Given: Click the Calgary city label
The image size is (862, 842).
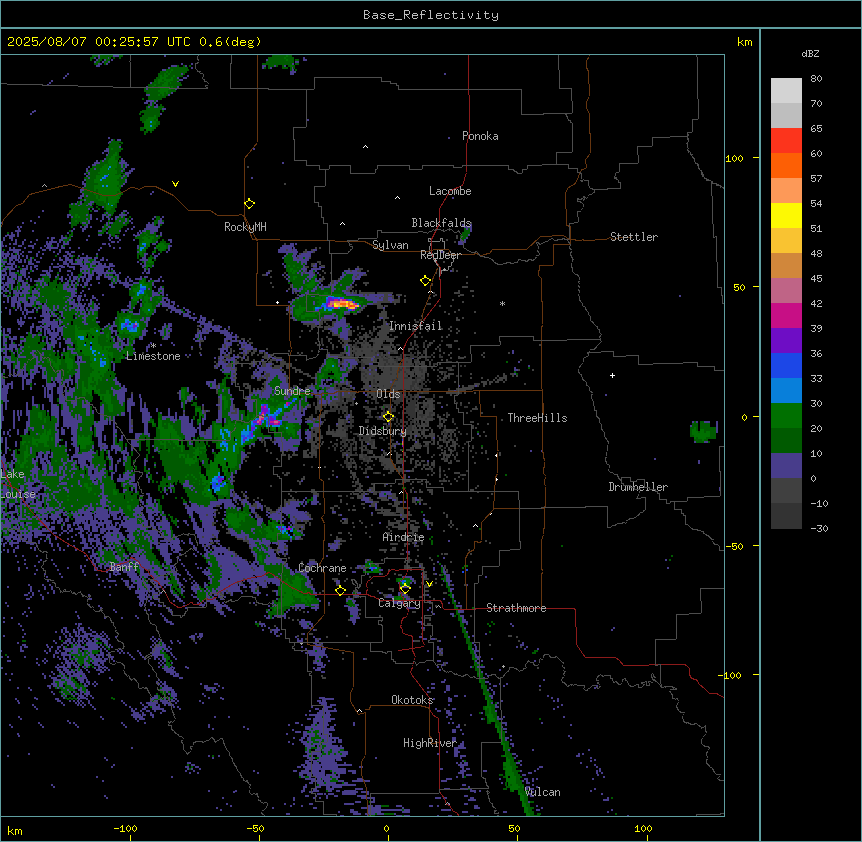Looking at the screenshot, I should coord(399,603).
